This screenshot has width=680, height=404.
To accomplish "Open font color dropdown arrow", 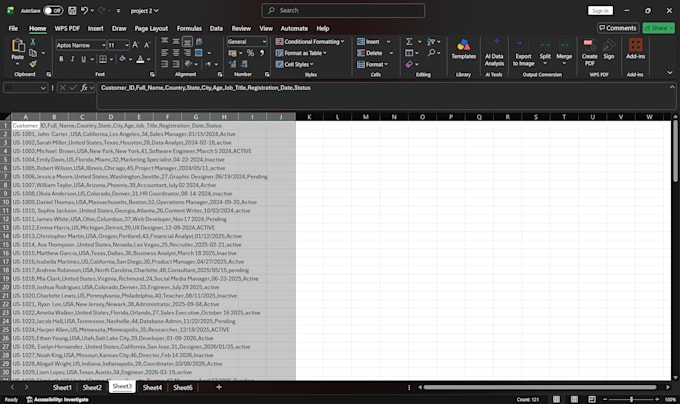I will coord(148,59).
